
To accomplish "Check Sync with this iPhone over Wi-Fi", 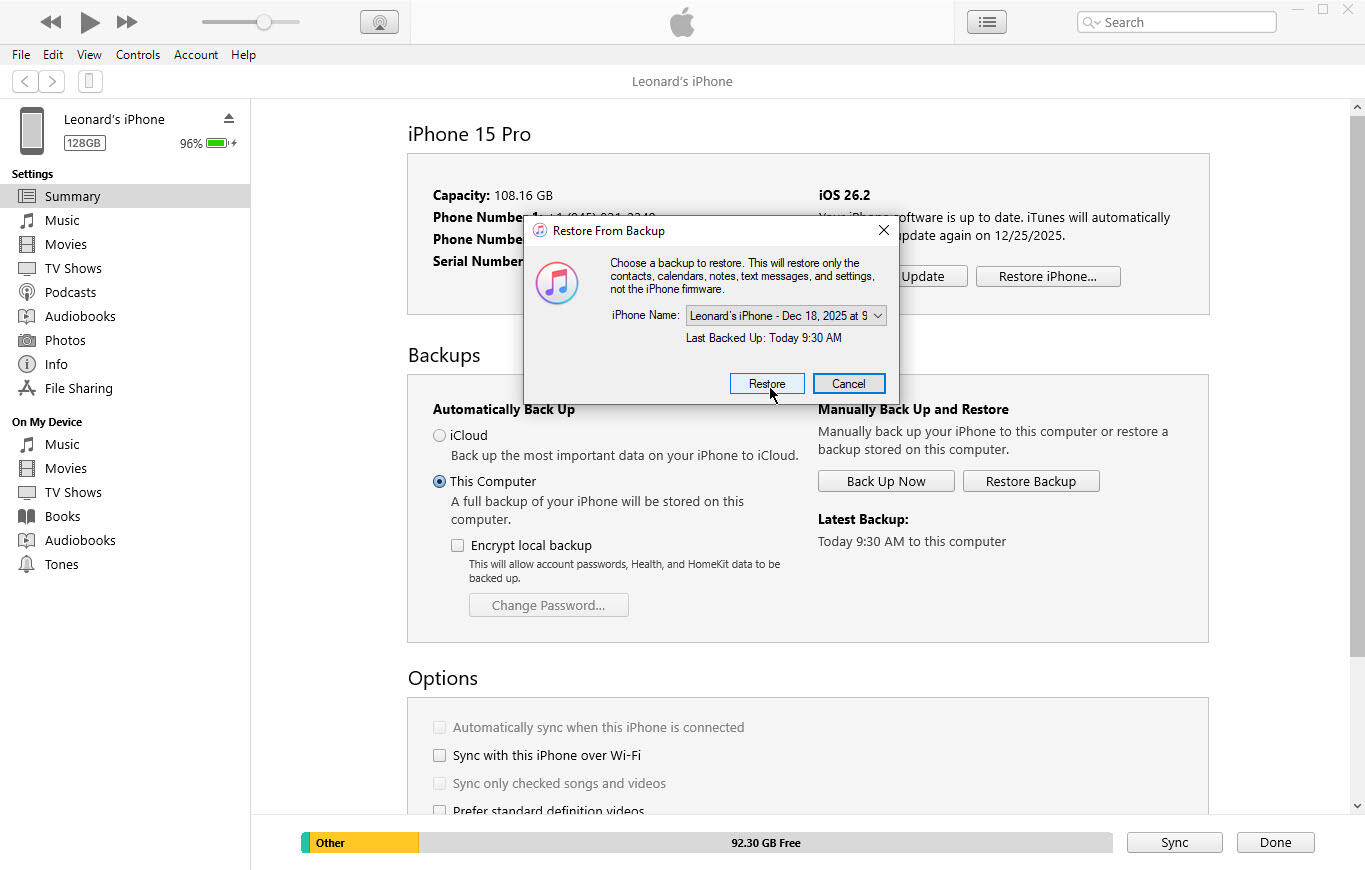I will tap(439, 756).
